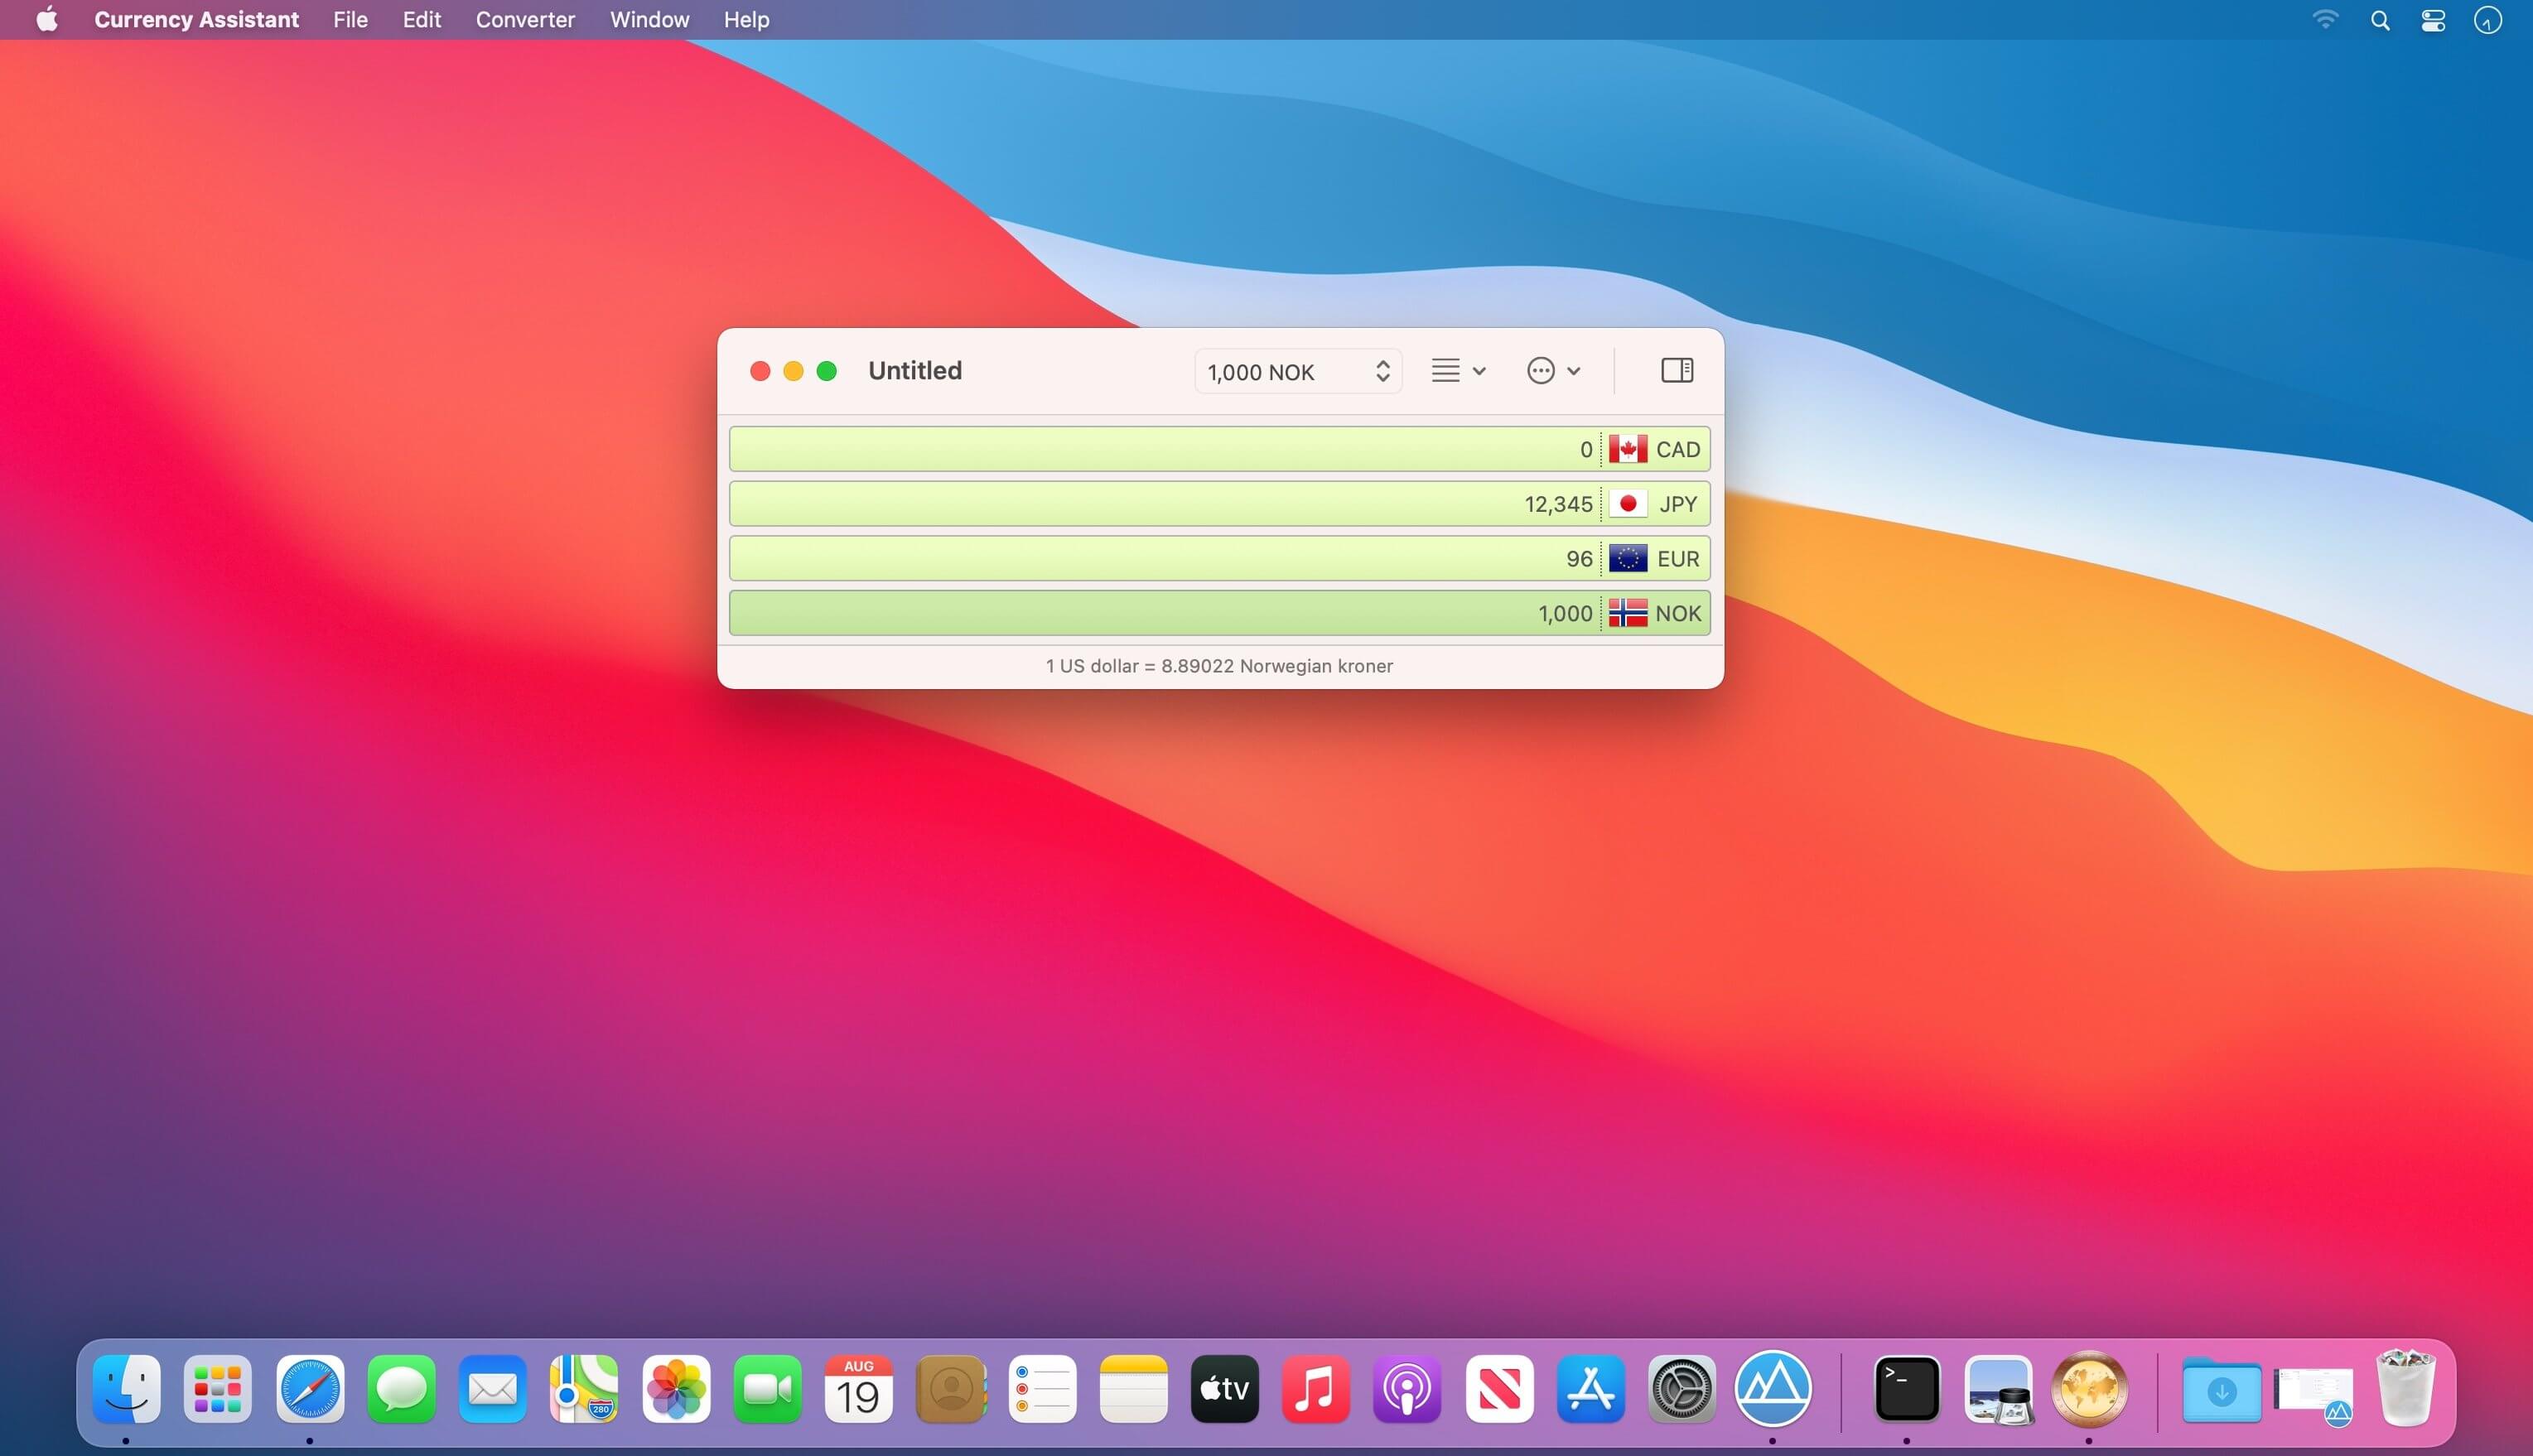The width and height of the screenshot is (2533, 1456).
Task: Click the Canadian flag icon
Action: pos(1627,449)
